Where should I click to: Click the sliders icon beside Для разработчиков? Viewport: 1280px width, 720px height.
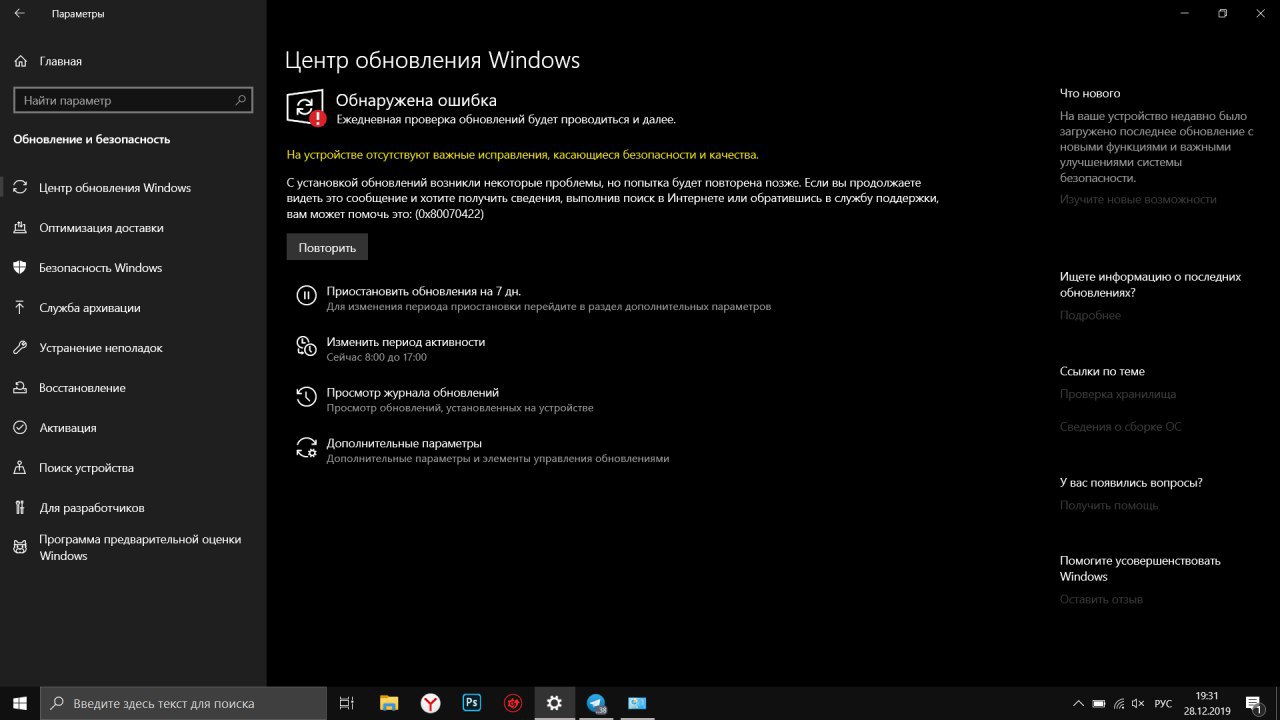(x=20, y=508)
